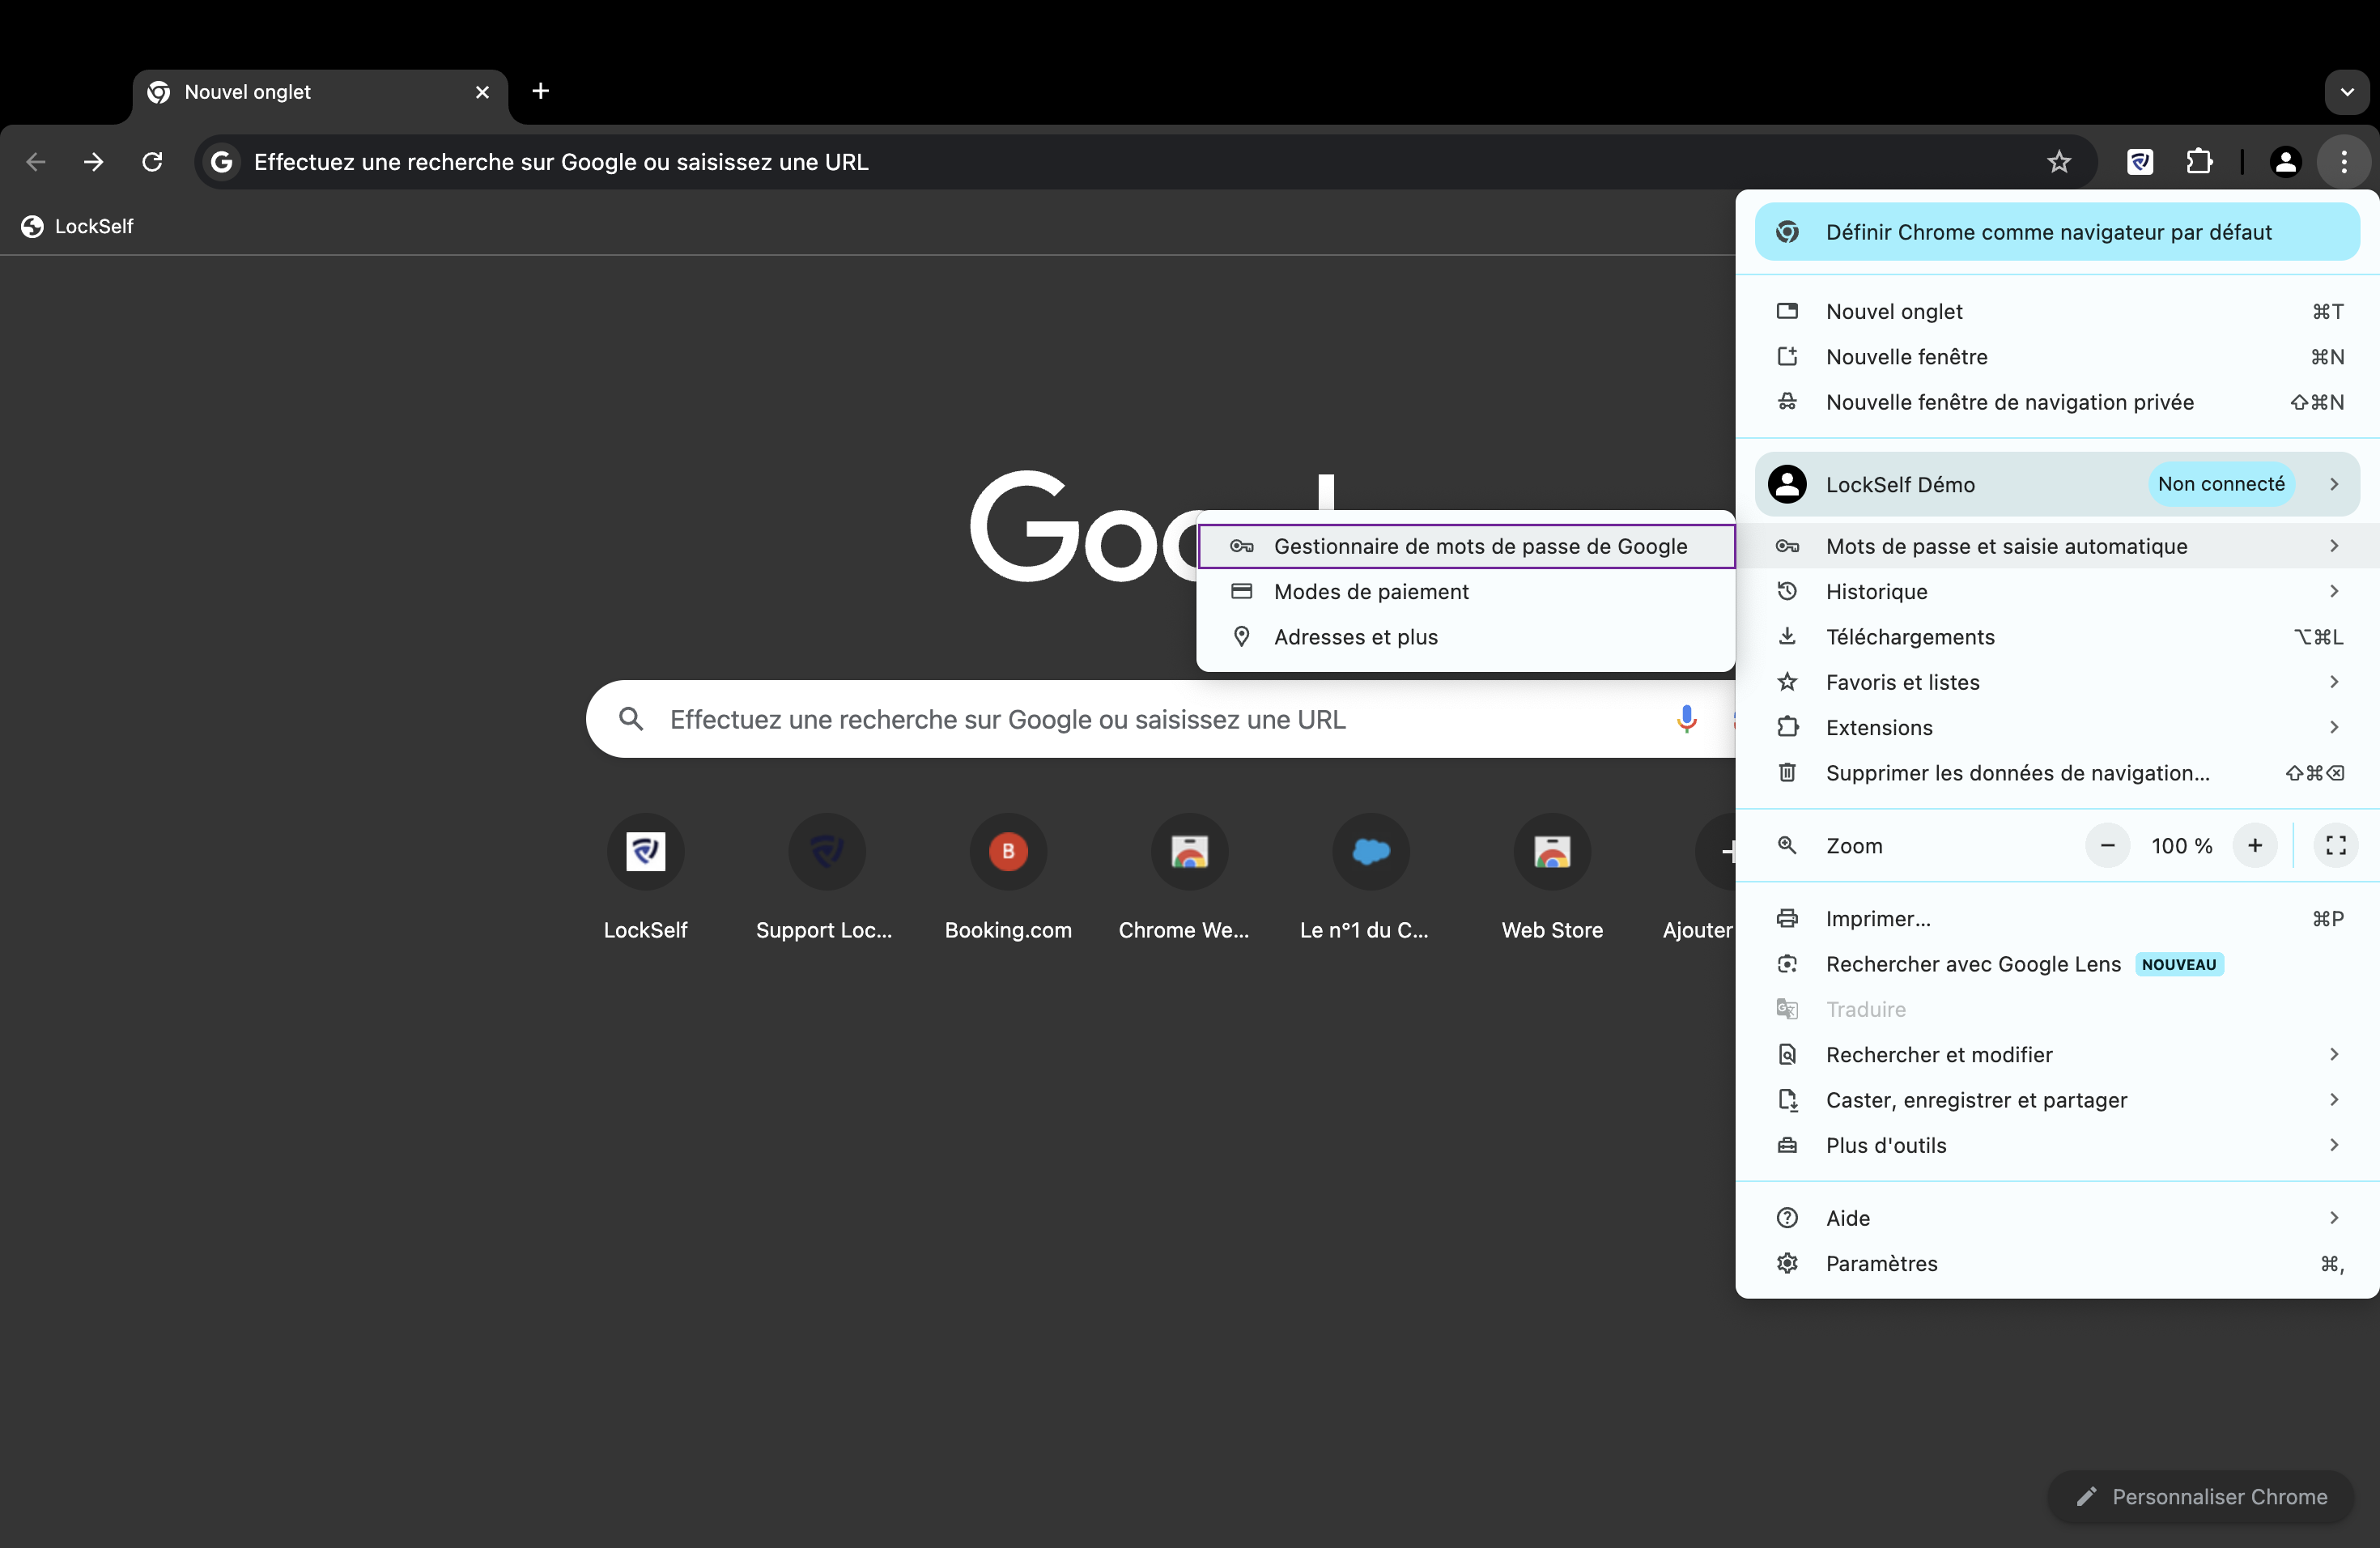This screenshot has height=1548, width=2380.
Task: Click Définir Chrome comme navigateur par défaut
Action: pyautogui.click(x=2057, y=232)
